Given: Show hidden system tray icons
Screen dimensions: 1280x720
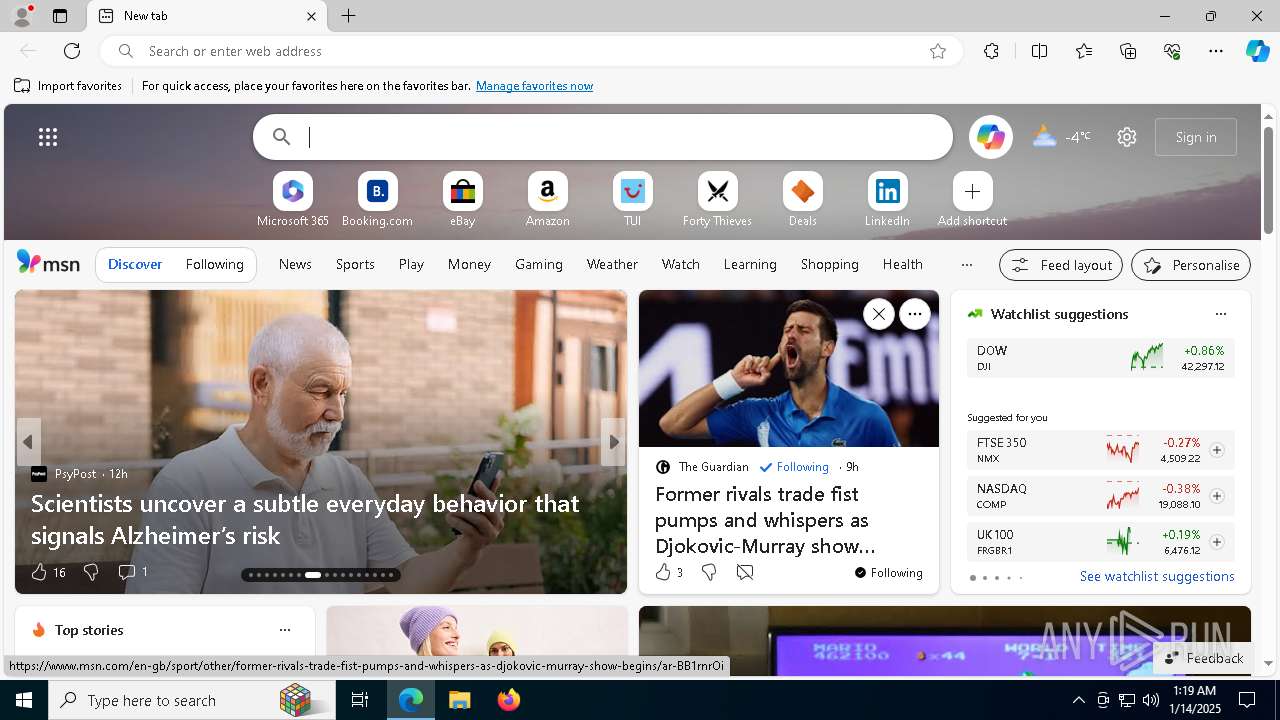Looking at the screenshot, I should coord(1078,700).
